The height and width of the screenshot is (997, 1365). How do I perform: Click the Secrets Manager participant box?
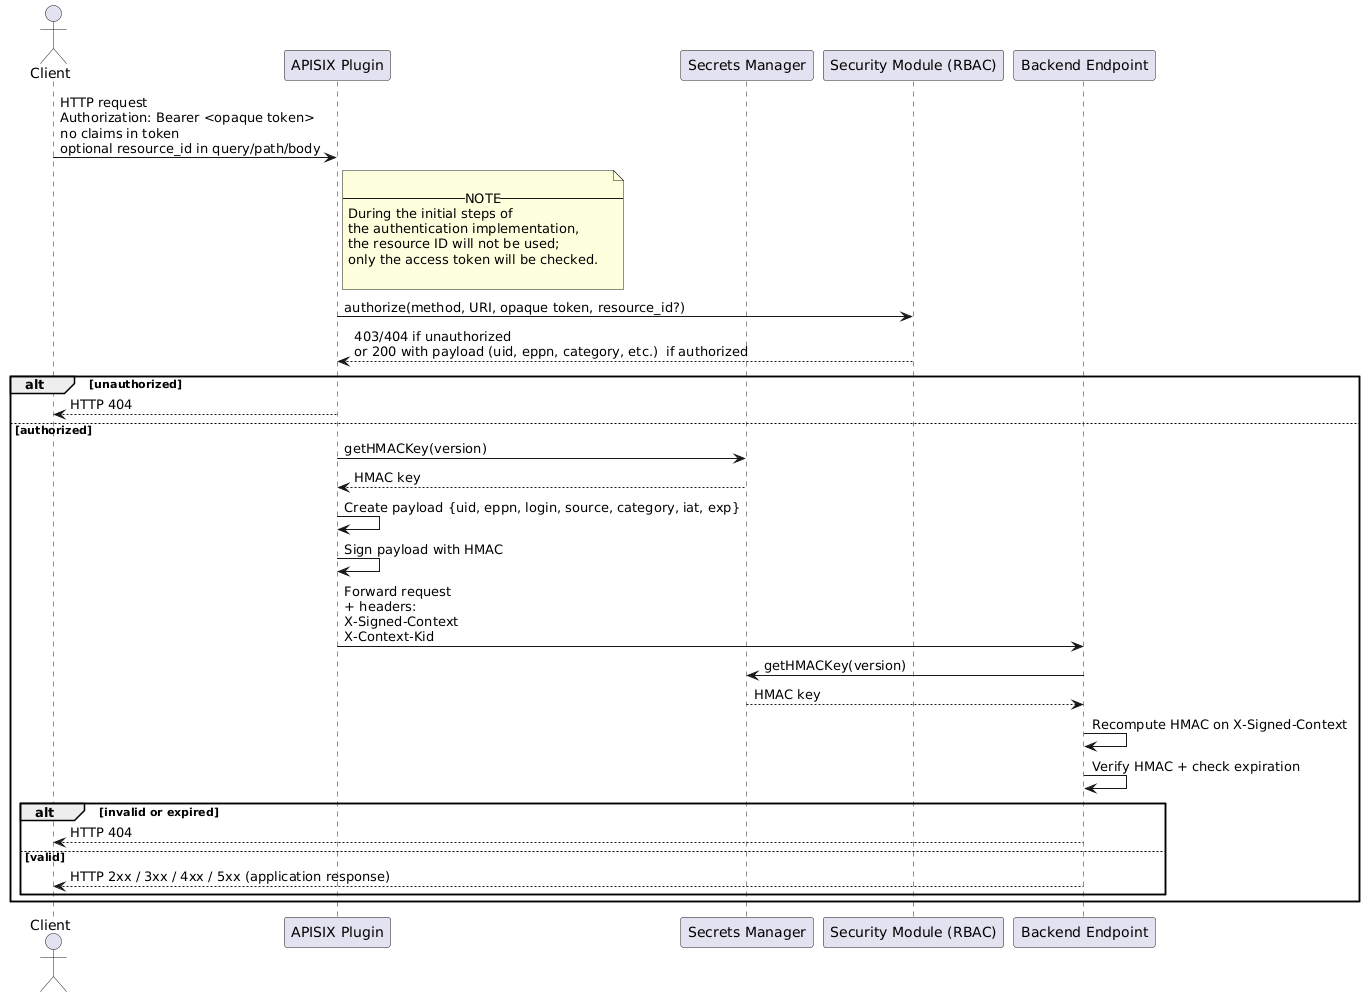click(746, 65)
